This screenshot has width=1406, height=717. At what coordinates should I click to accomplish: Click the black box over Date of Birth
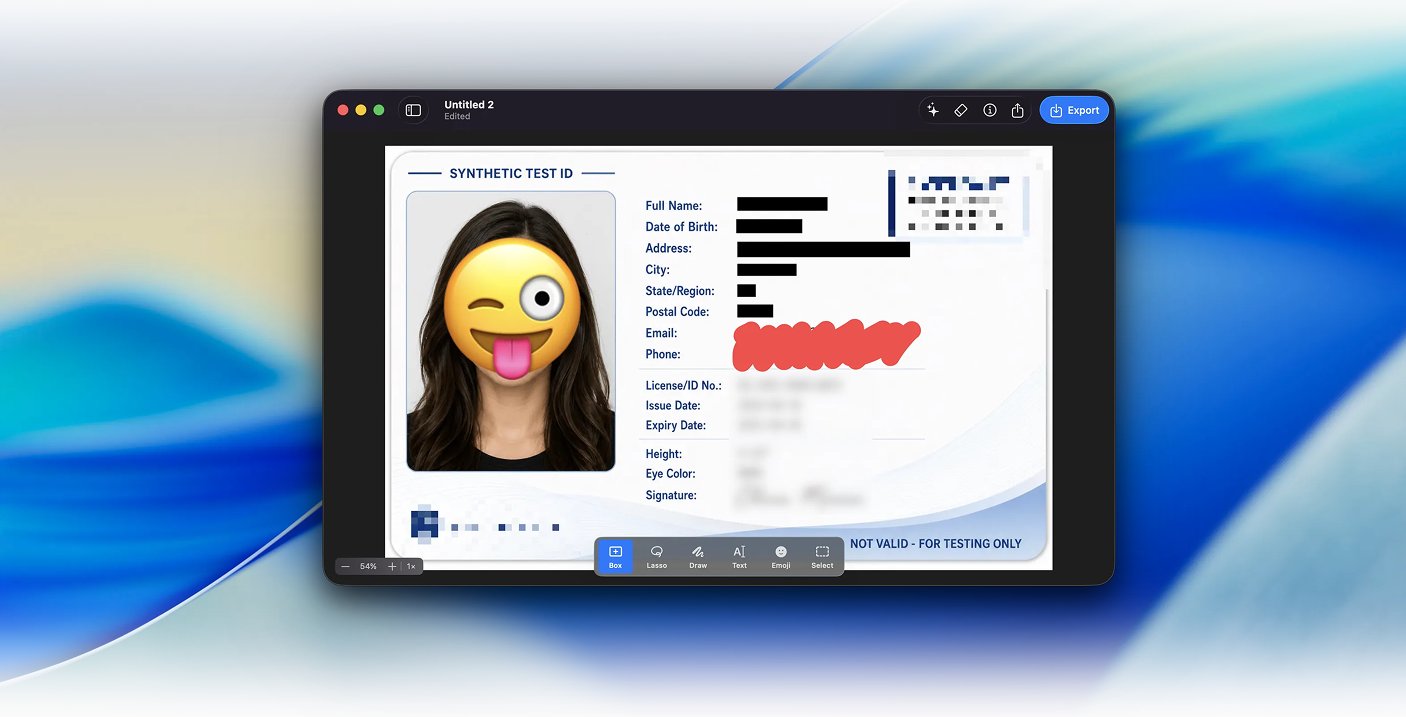pos(769,226)
